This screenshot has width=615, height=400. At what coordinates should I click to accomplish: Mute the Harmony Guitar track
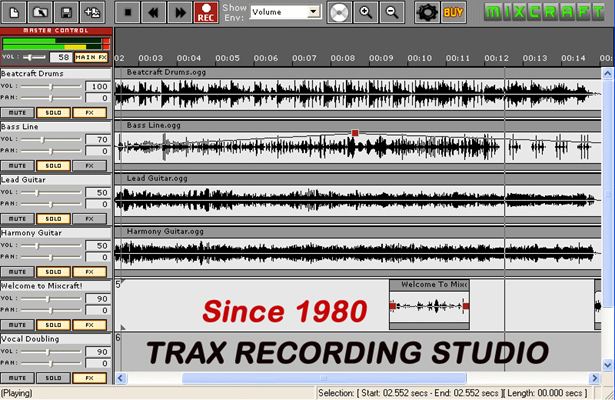click(17, 271)
